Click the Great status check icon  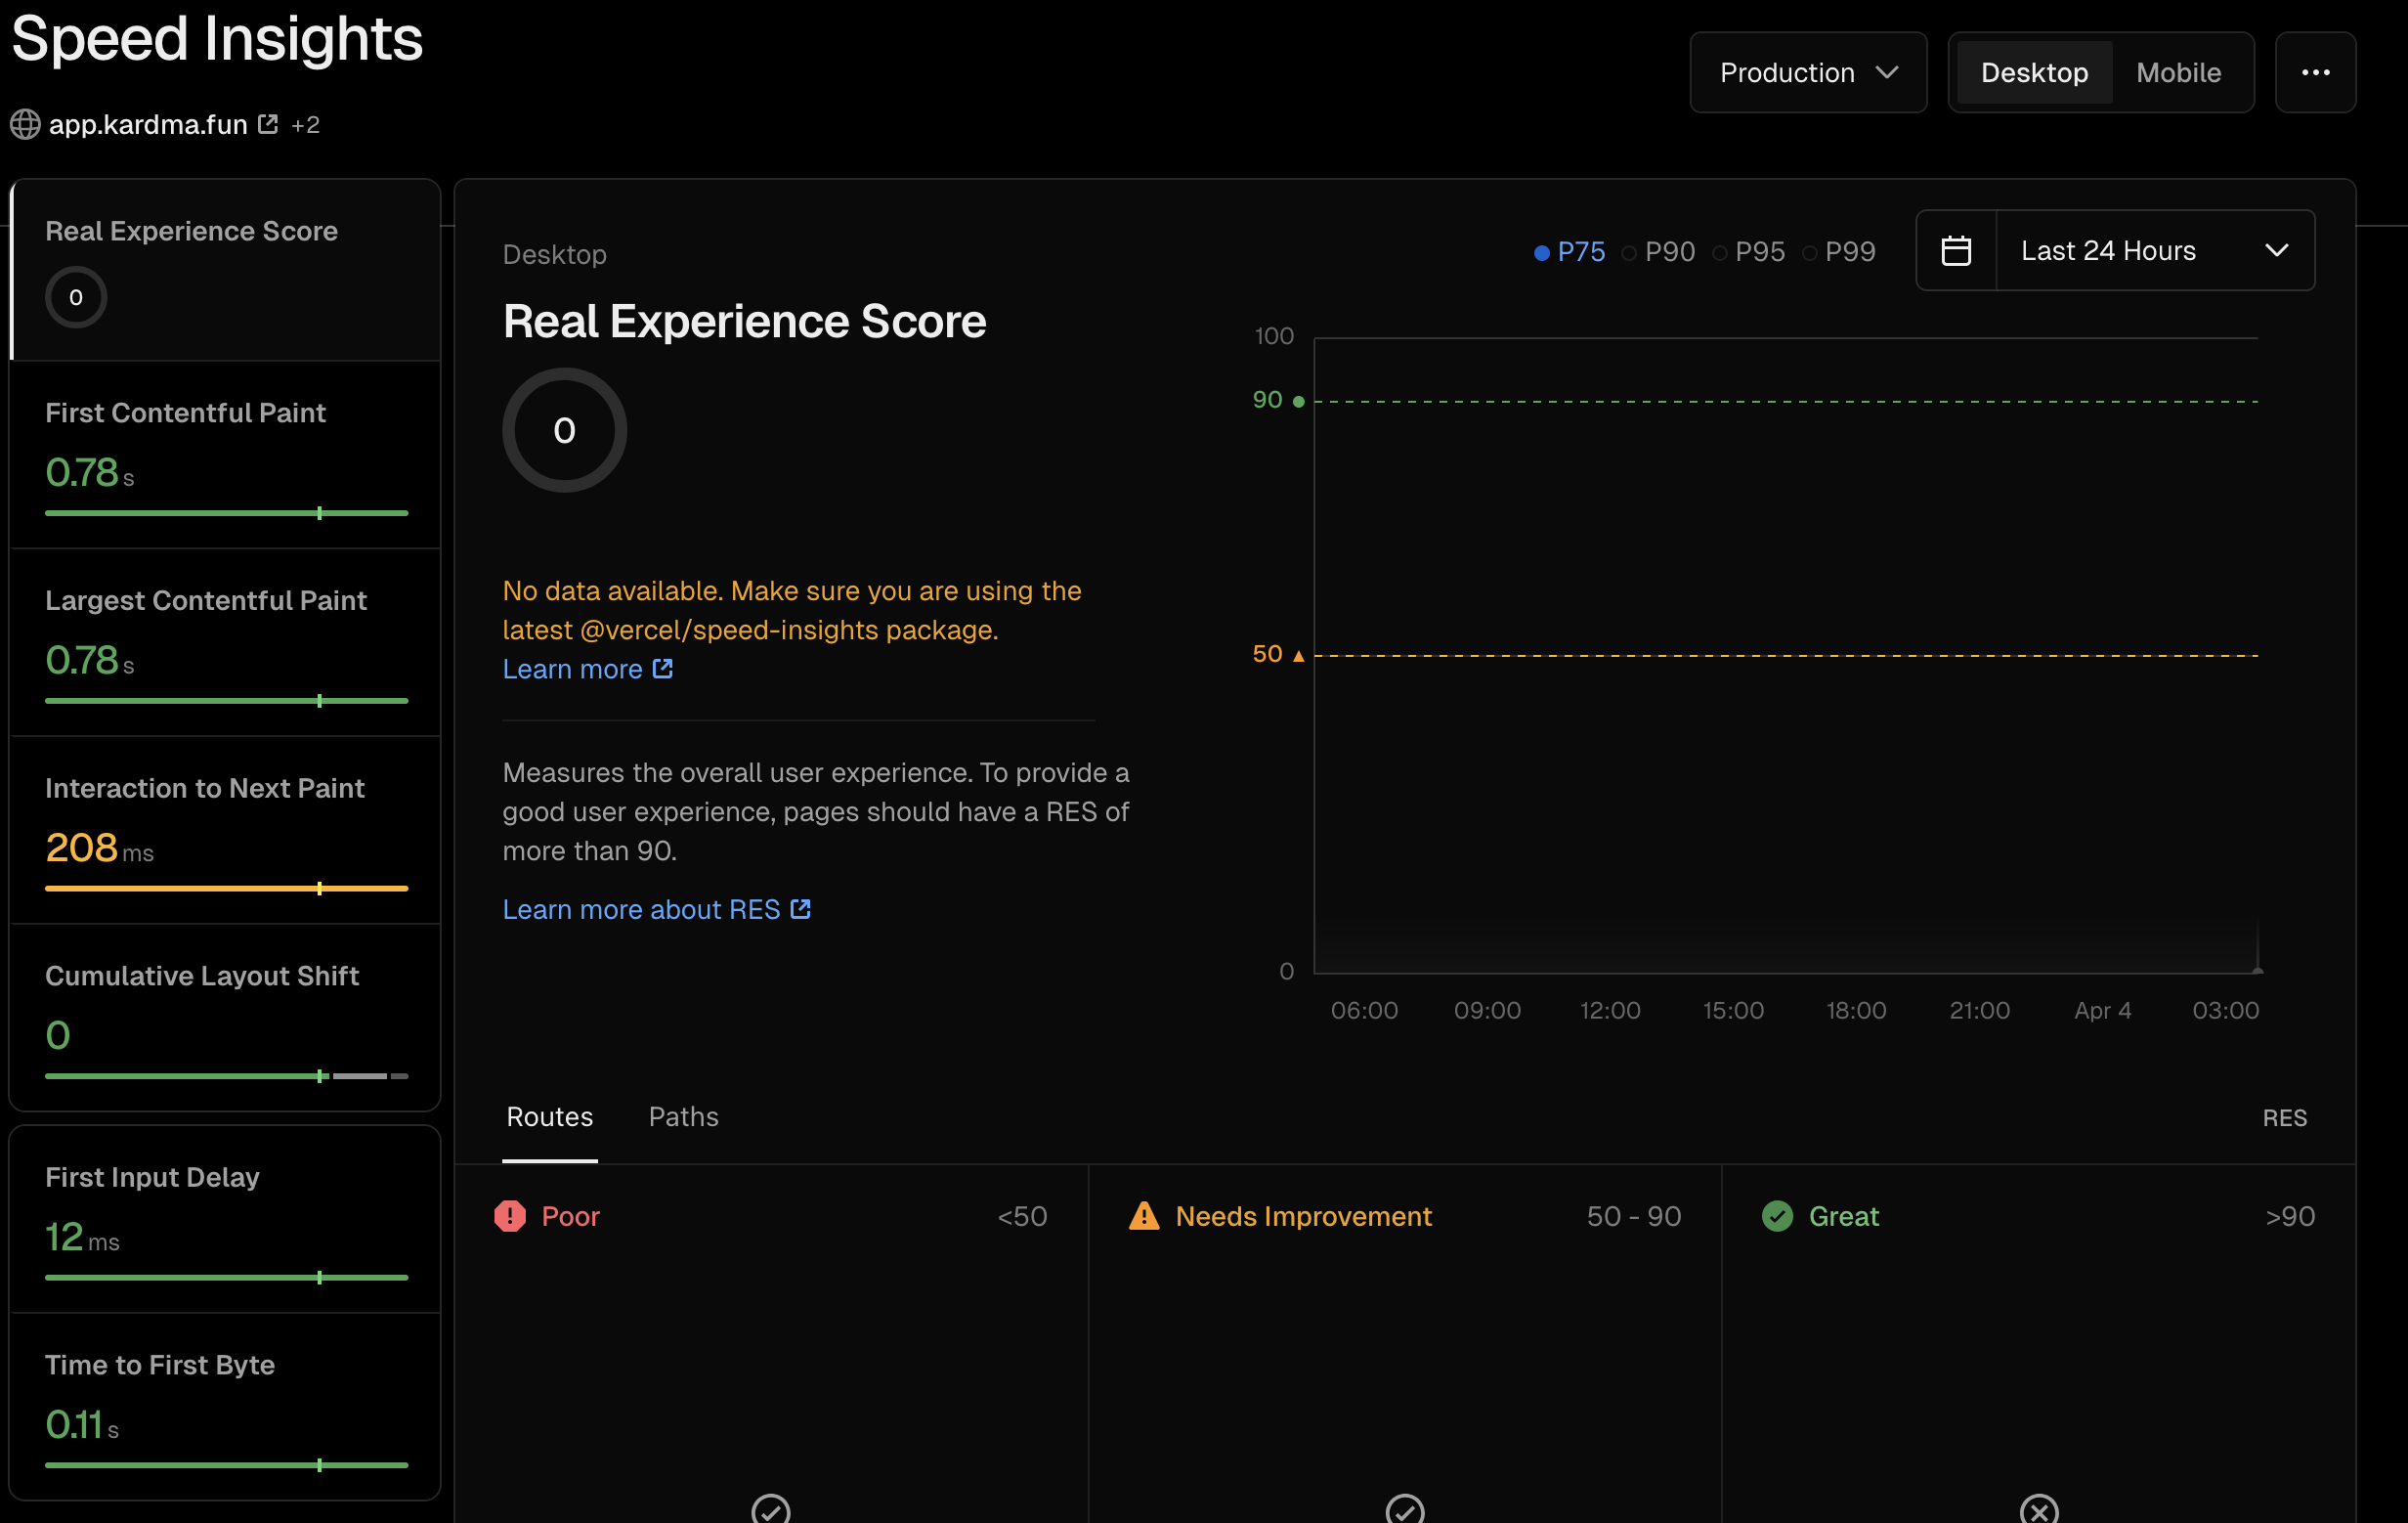(x=1777, y=1216)
